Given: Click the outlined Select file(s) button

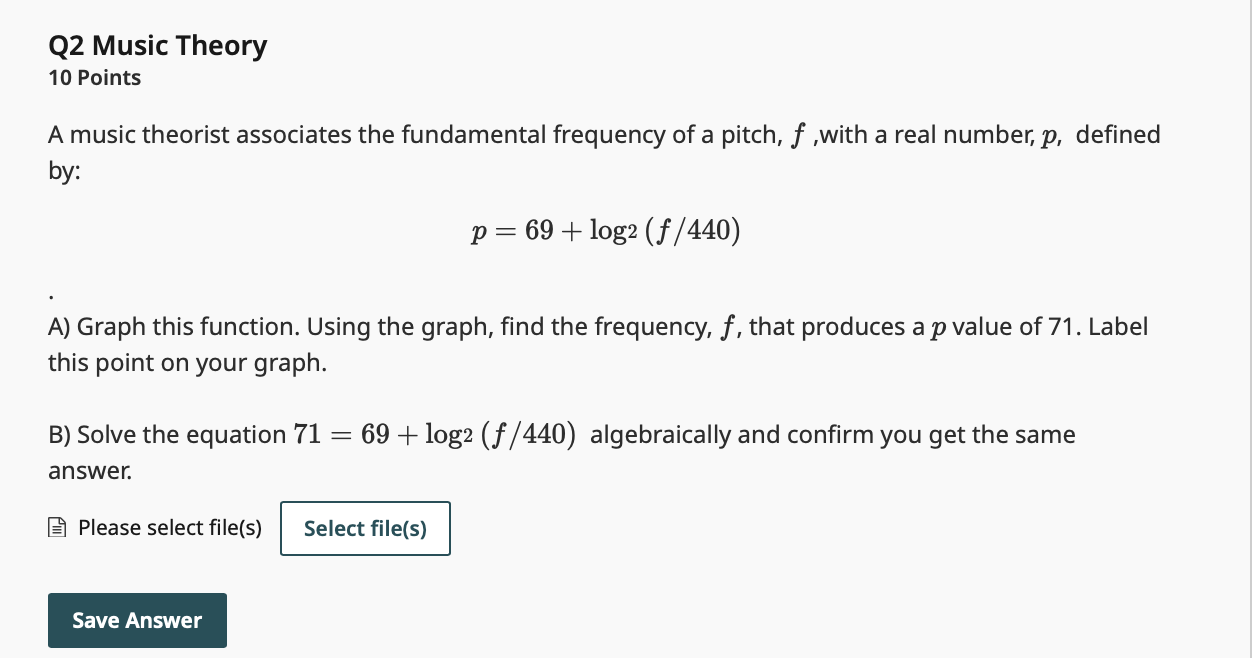Looking at the screenshot, I should (x=365, y=528).
